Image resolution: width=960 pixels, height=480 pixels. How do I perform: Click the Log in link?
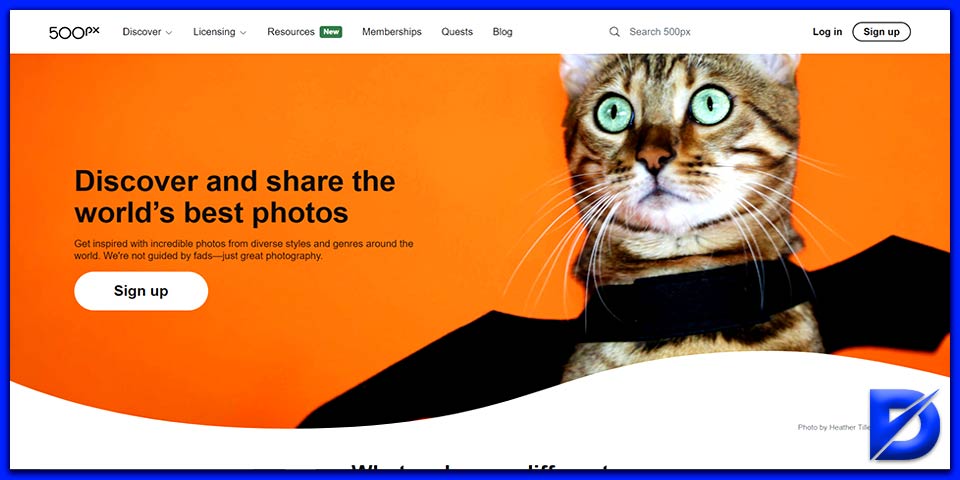(x=827, y=32)
